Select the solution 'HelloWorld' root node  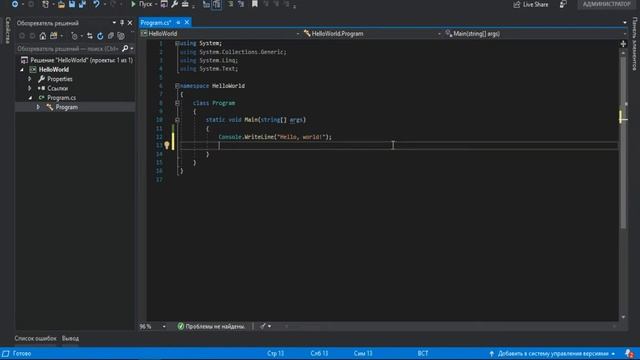[77, 60]
